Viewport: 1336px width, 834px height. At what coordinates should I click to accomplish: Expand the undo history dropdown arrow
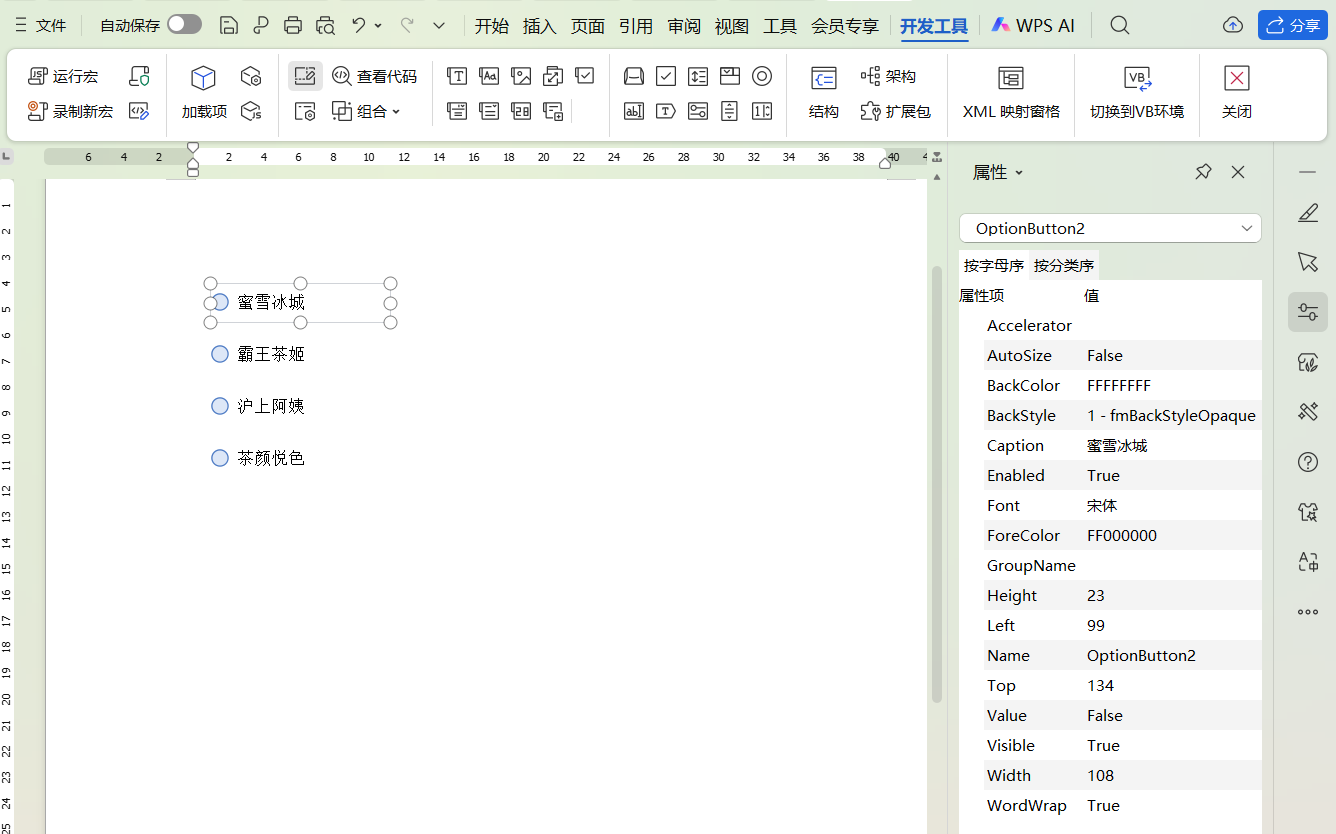[x=378, y=26]
